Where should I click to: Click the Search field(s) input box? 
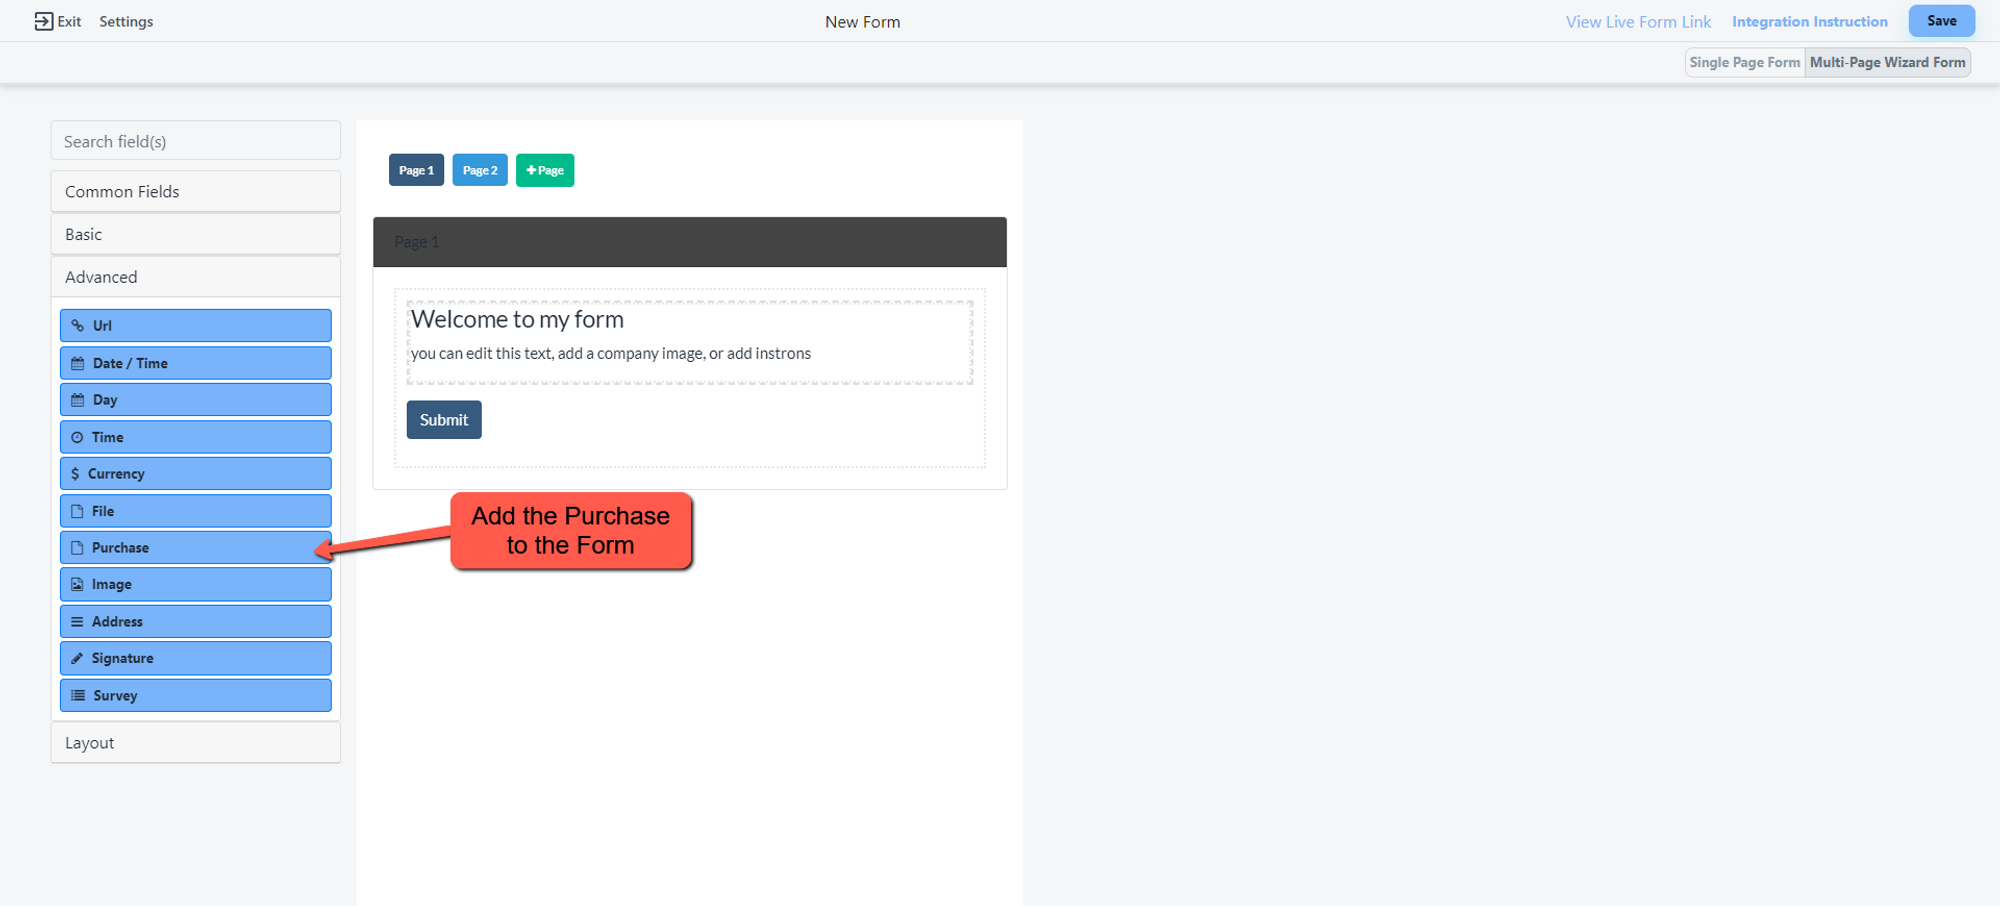tap(195, 141)
